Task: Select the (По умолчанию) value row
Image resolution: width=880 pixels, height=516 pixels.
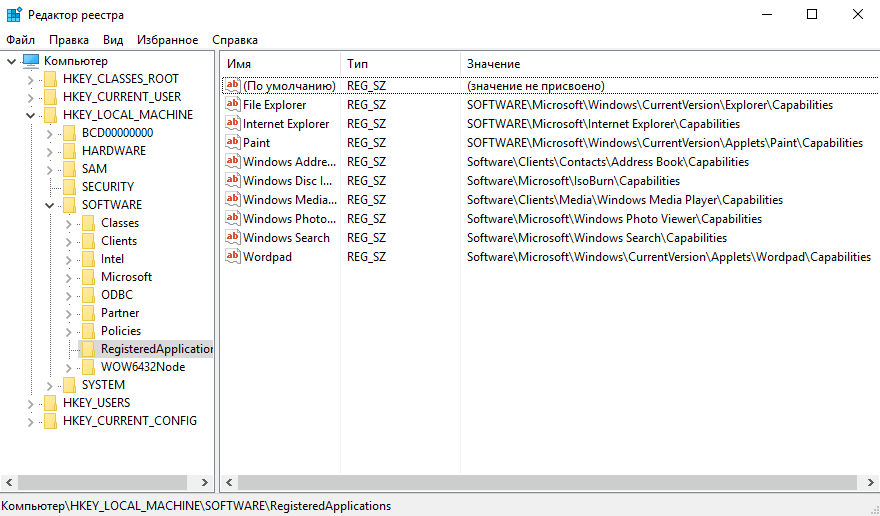Action: click(551, 86)
